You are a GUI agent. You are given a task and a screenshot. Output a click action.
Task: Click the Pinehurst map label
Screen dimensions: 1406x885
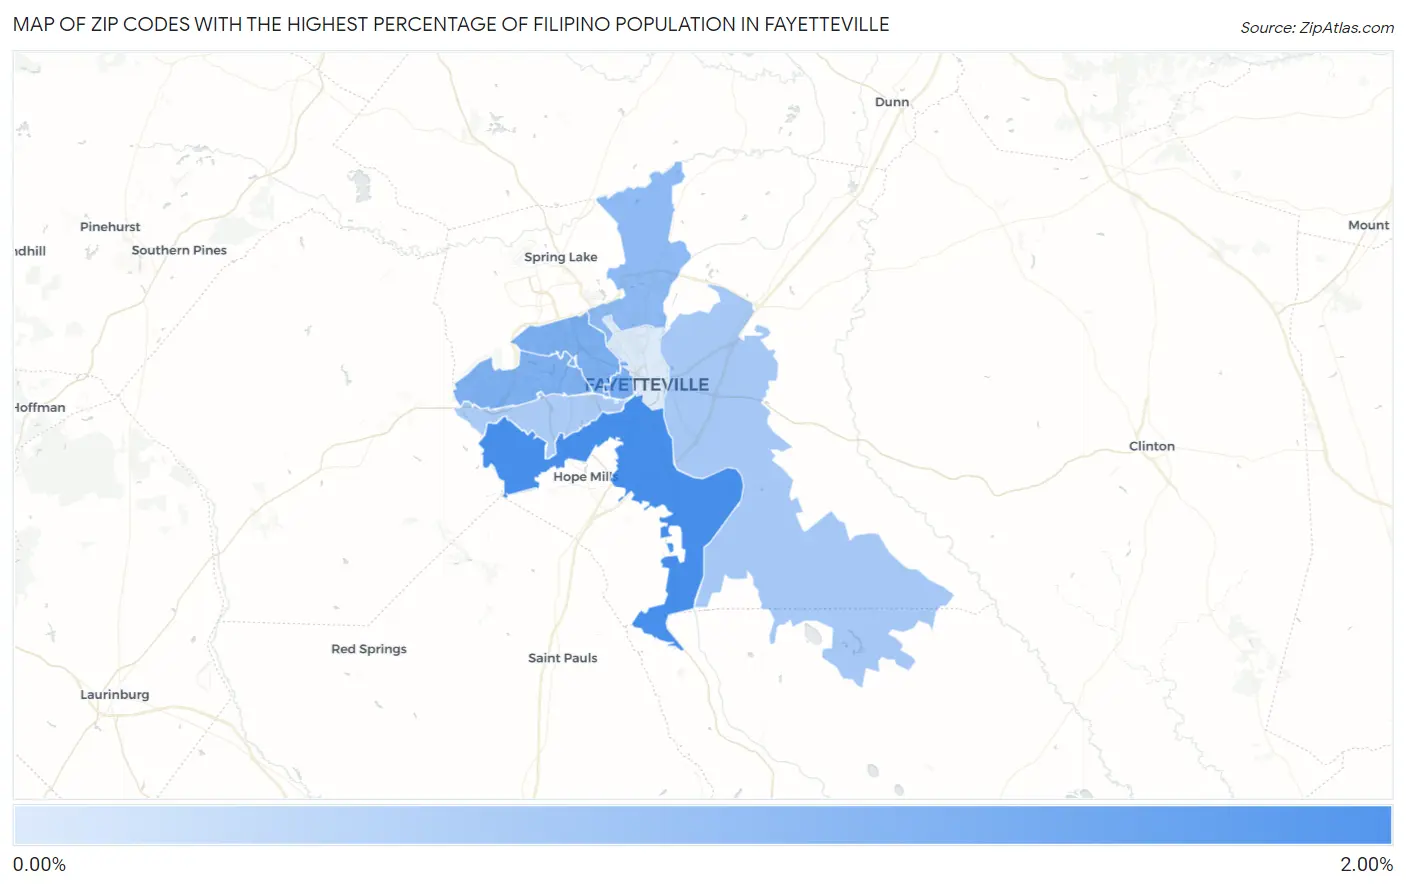pyautogui.click(x=110, y=227)
